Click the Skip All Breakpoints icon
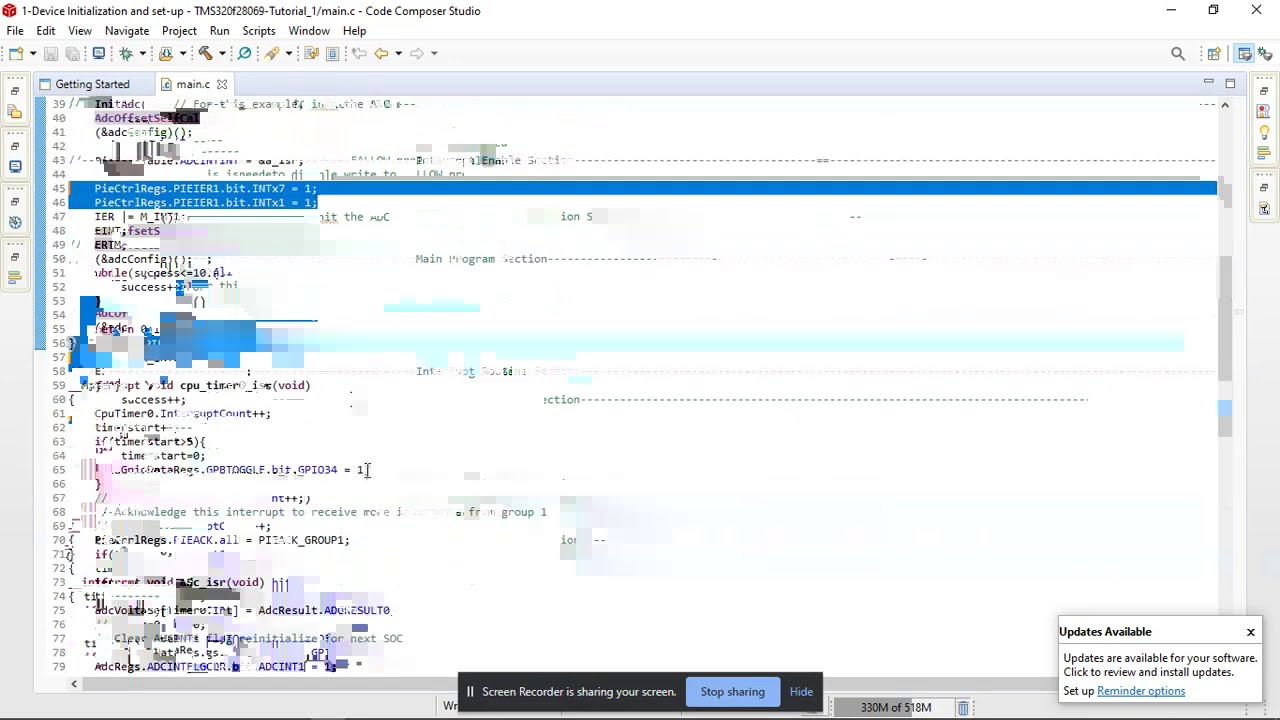The image size is (1280, 720). click(245, 53)
